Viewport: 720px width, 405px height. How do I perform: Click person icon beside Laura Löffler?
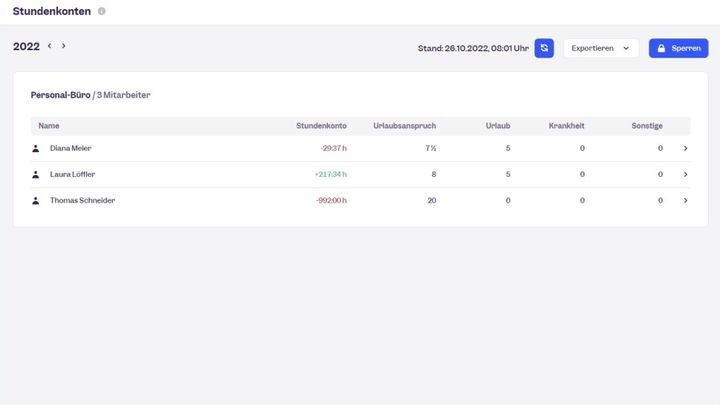coord(36,174)
